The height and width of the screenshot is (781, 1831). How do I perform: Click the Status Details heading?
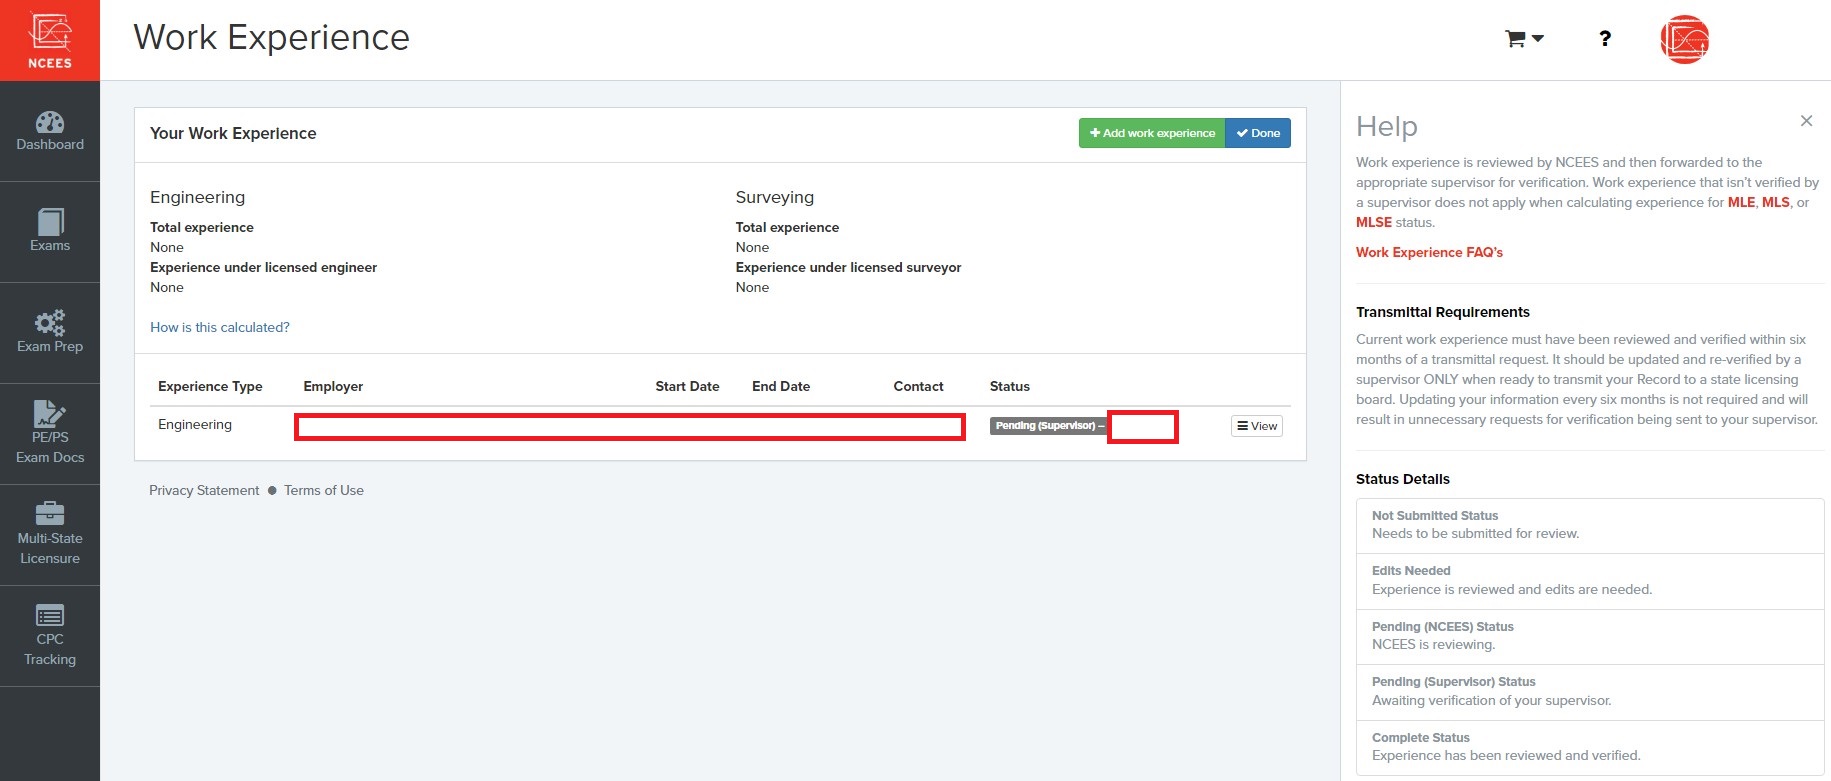tap(1403, 479)
